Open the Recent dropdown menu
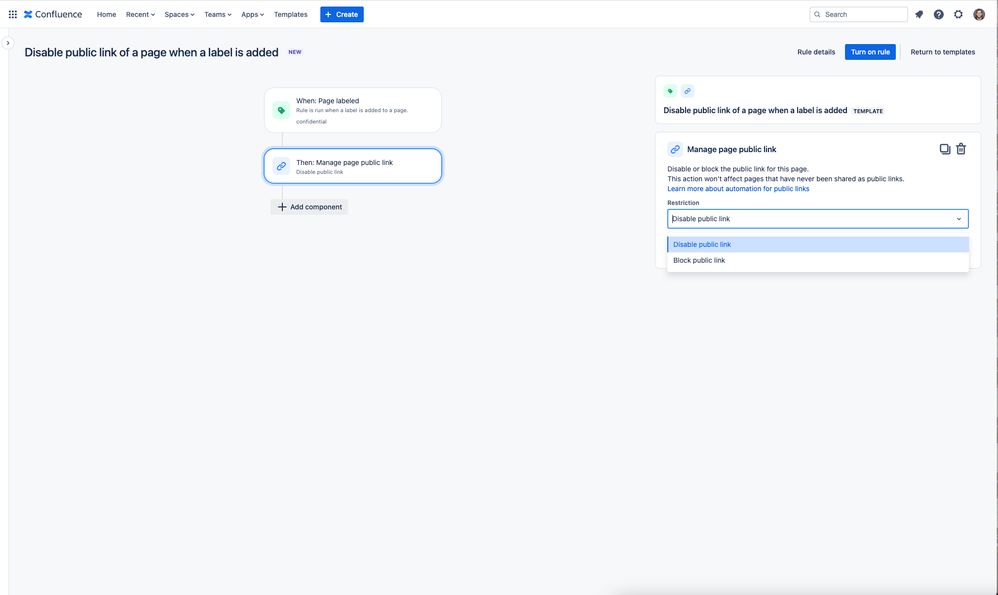The image size is (998, 595). point(140,14)
